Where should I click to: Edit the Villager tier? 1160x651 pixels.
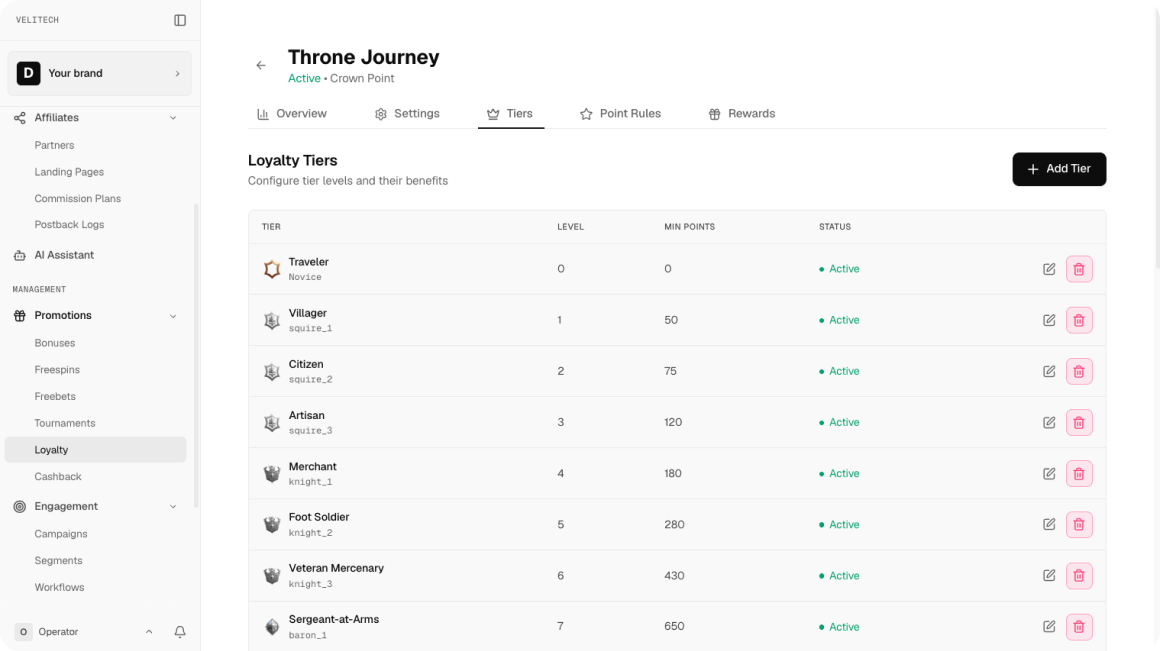(1049, 320)
